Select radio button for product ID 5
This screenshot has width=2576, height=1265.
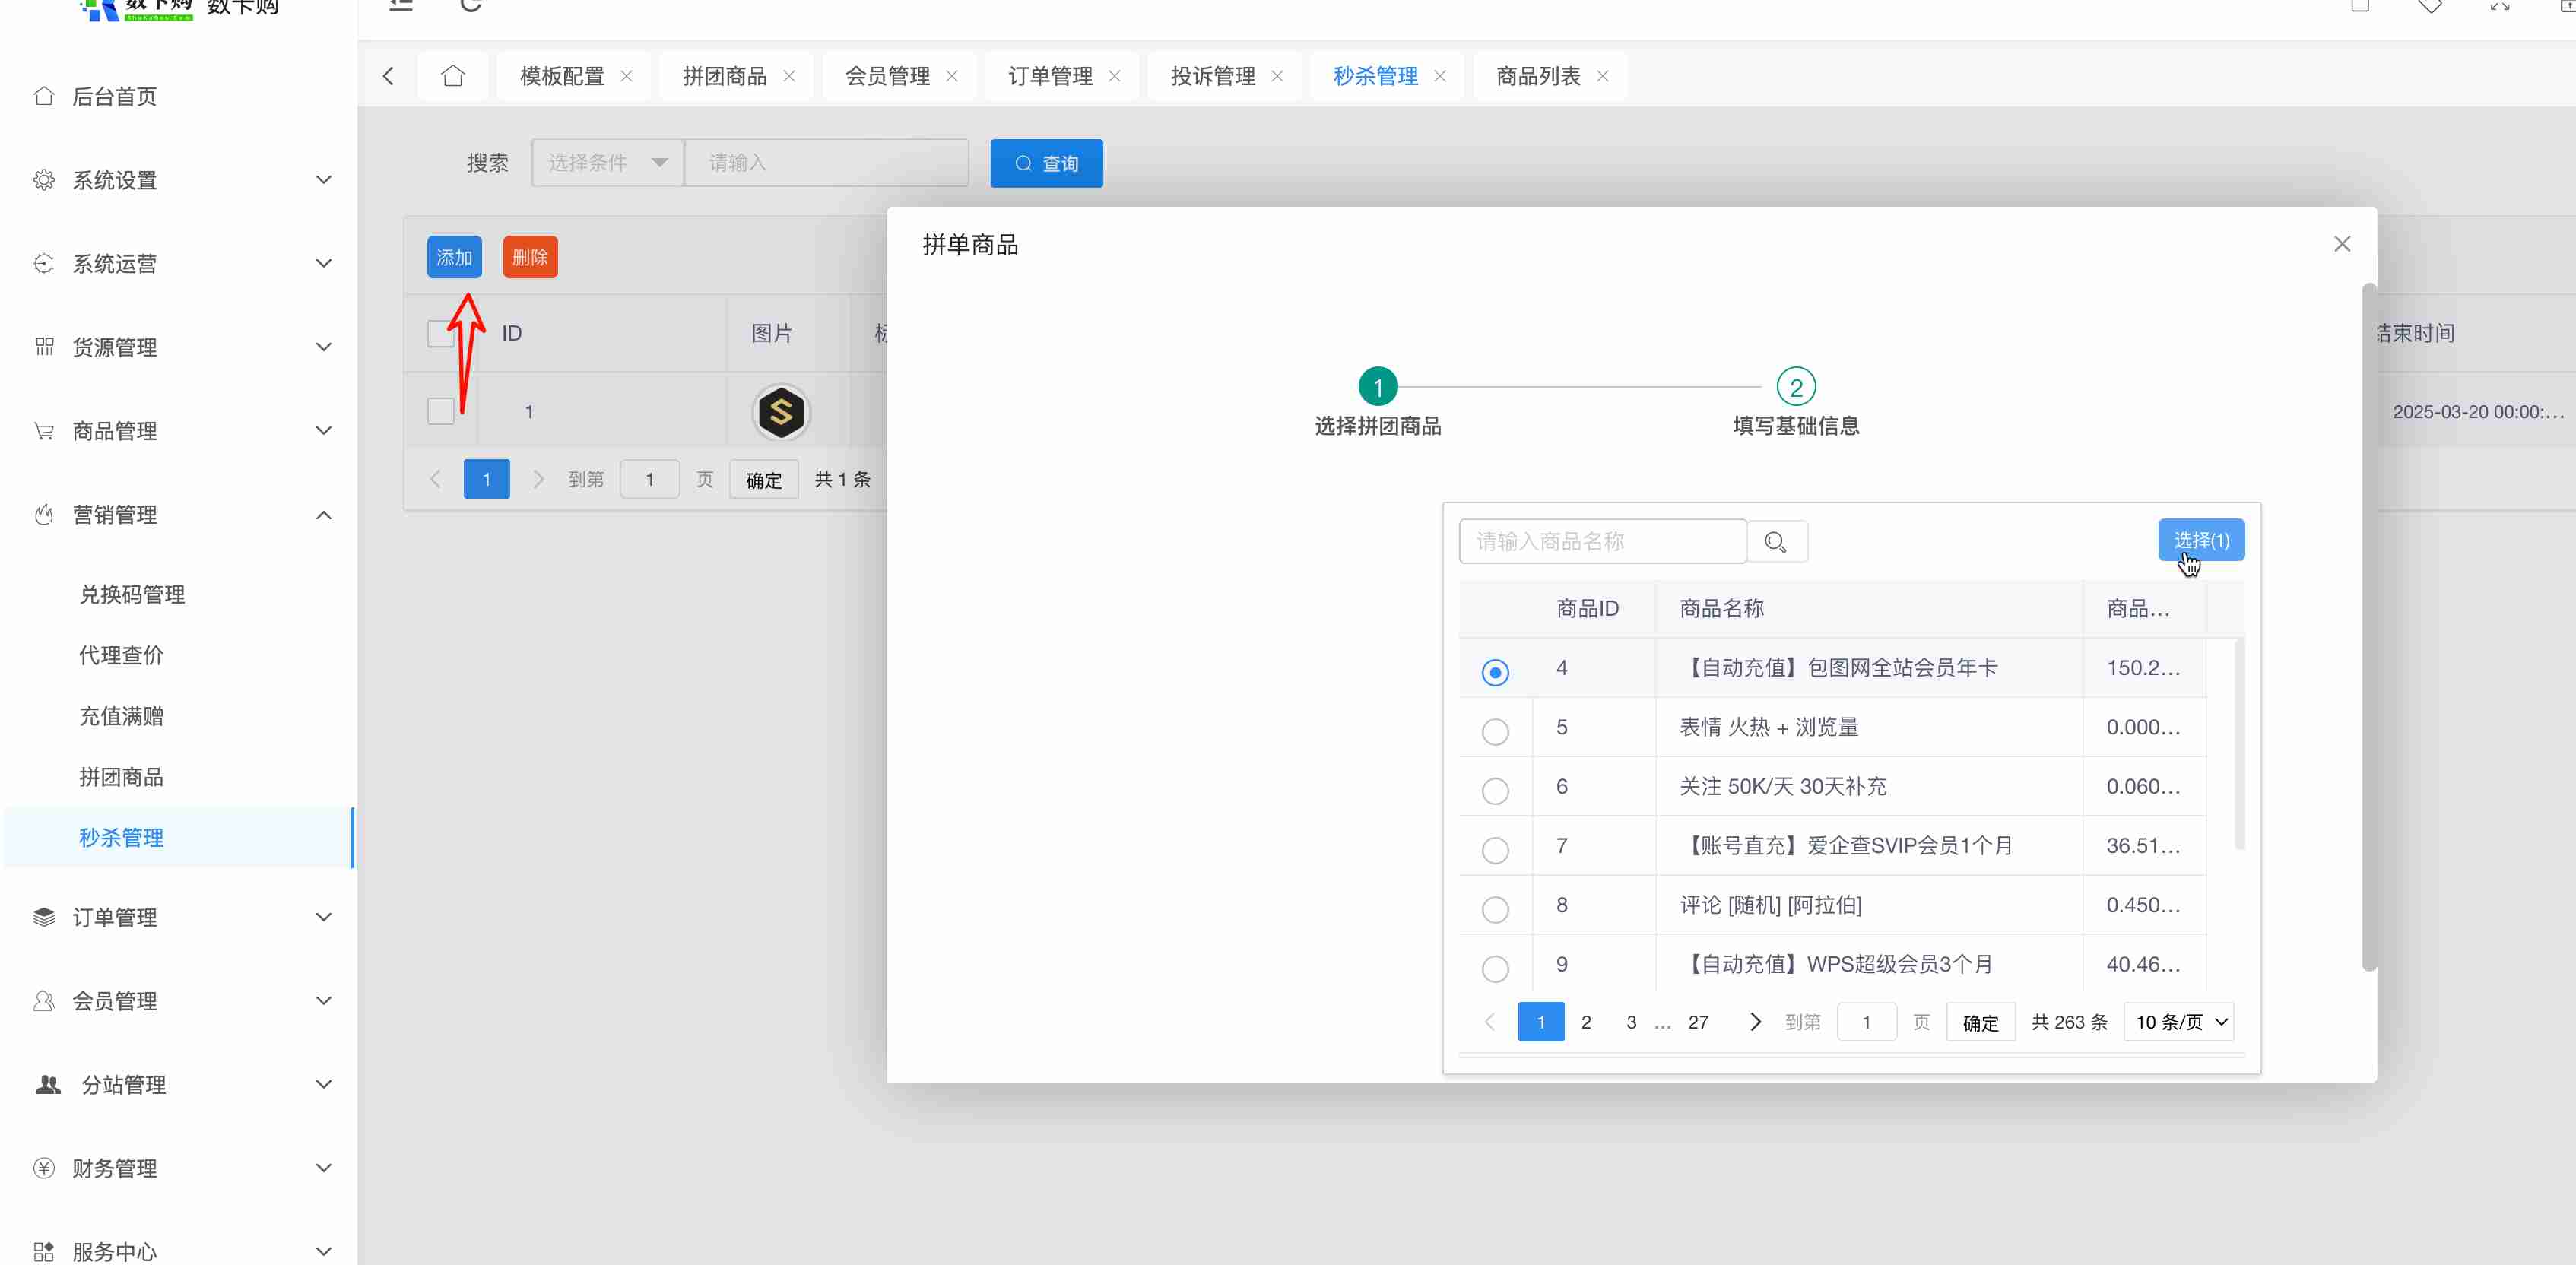point(1494,732)
